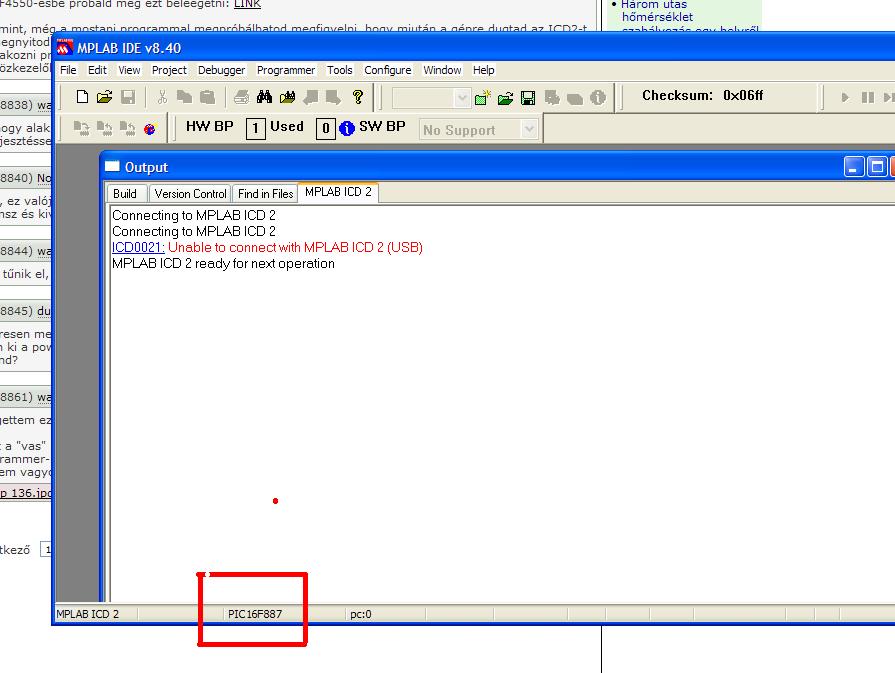Click the MPLAB IDE v8.40 title bar icon

(64, 47)
